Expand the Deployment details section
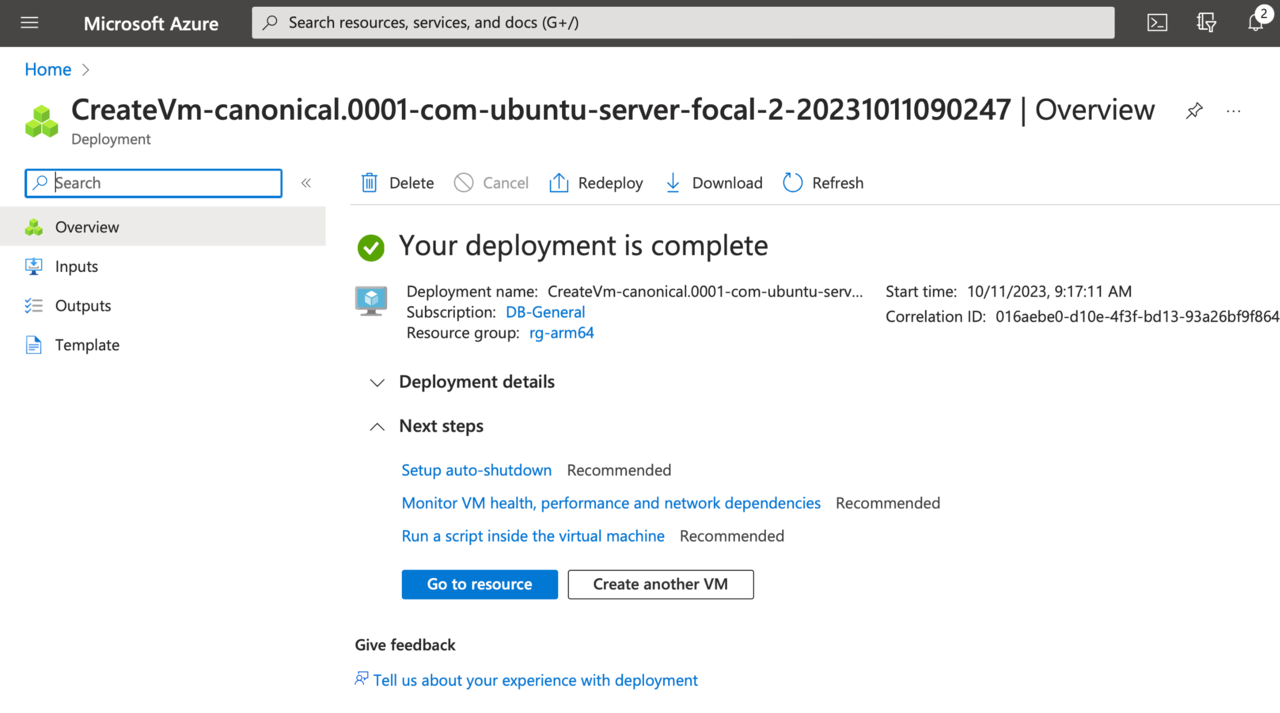 click(x=462, y=382)
